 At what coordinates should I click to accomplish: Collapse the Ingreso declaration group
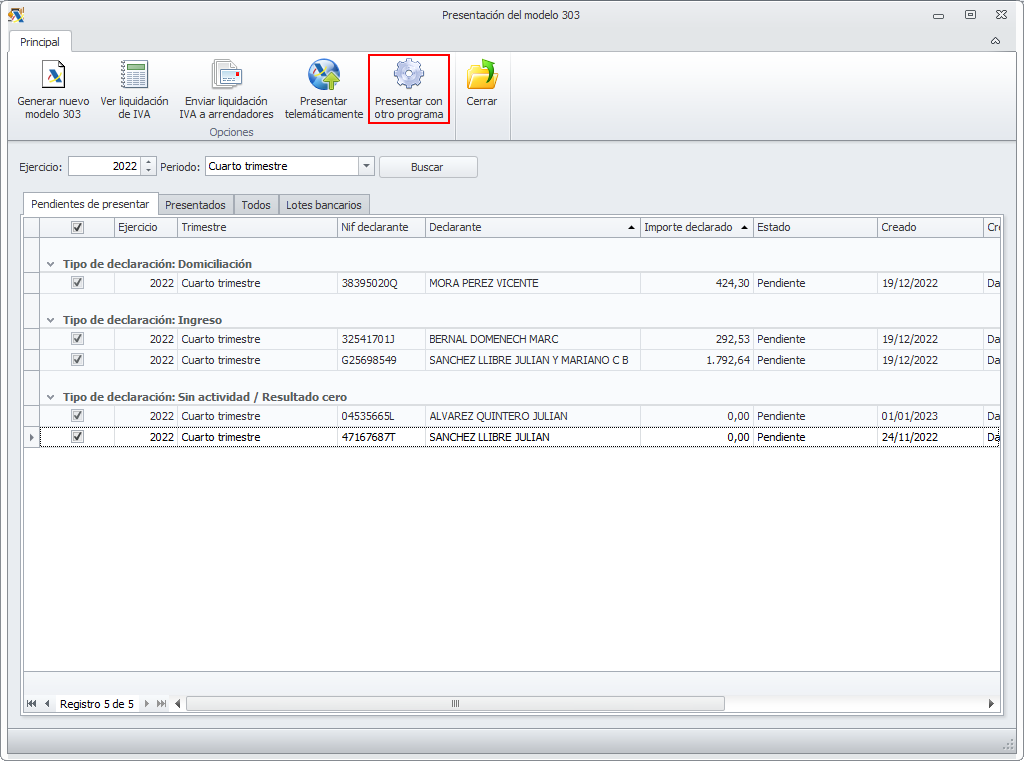tap(51, 320)
